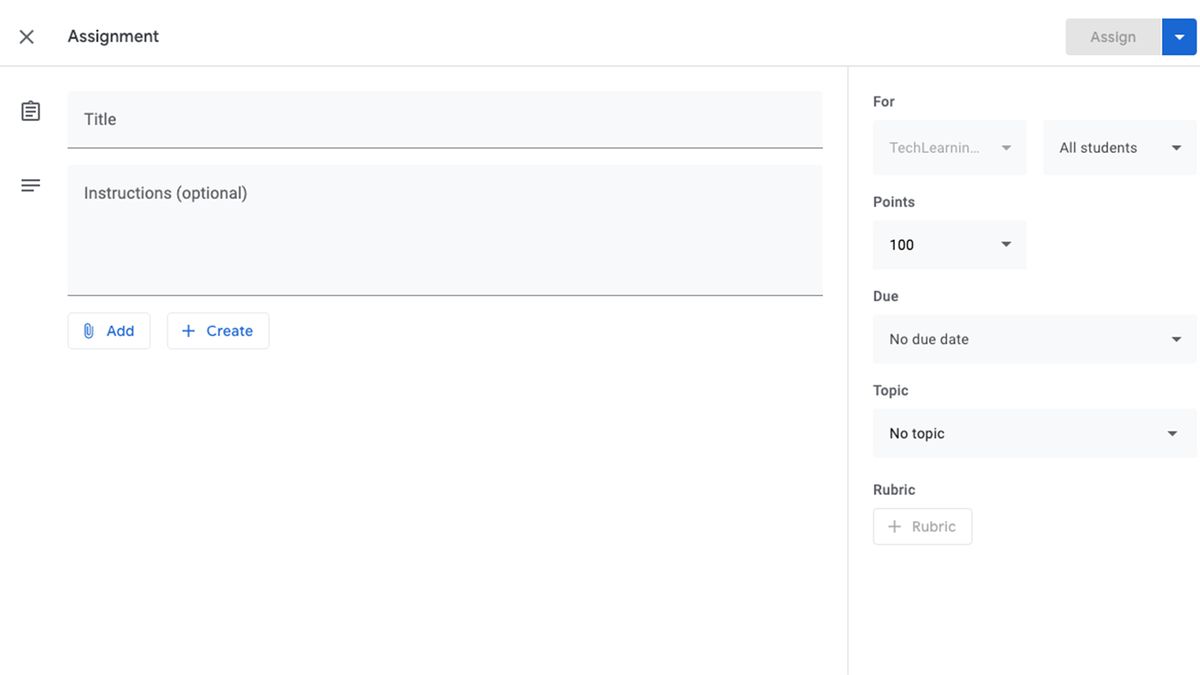1200x675 pixels.
Task: Open the All students dropdown
Action: point(1119,147)
